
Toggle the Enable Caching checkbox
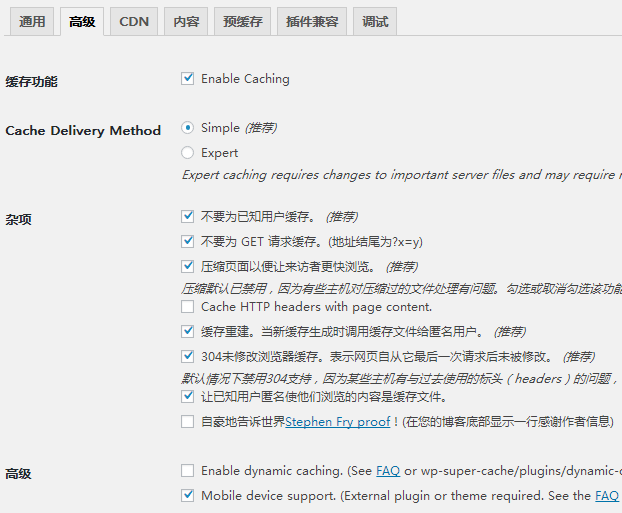(x=187, y=79)
